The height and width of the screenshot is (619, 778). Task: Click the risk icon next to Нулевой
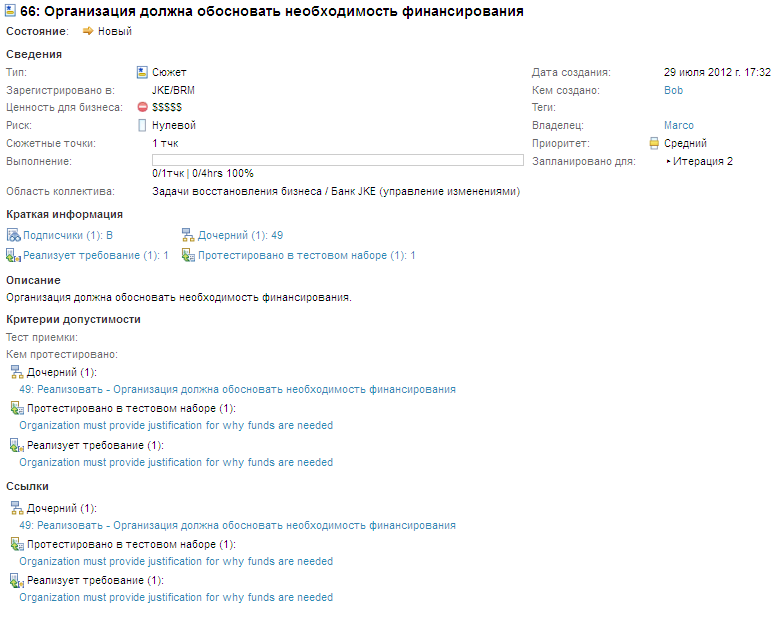coord(142,125)
